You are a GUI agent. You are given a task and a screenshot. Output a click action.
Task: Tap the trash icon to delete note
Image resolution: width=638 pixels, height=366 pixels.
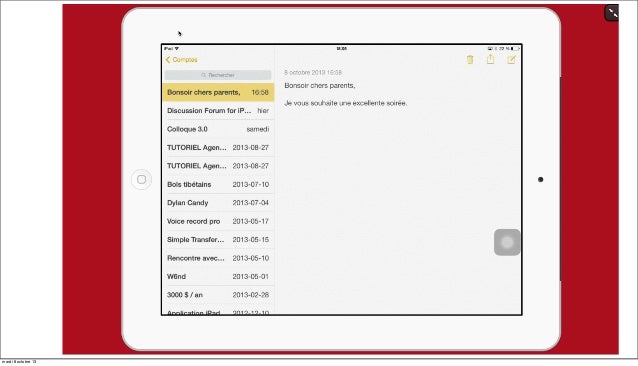pos(470,60)
